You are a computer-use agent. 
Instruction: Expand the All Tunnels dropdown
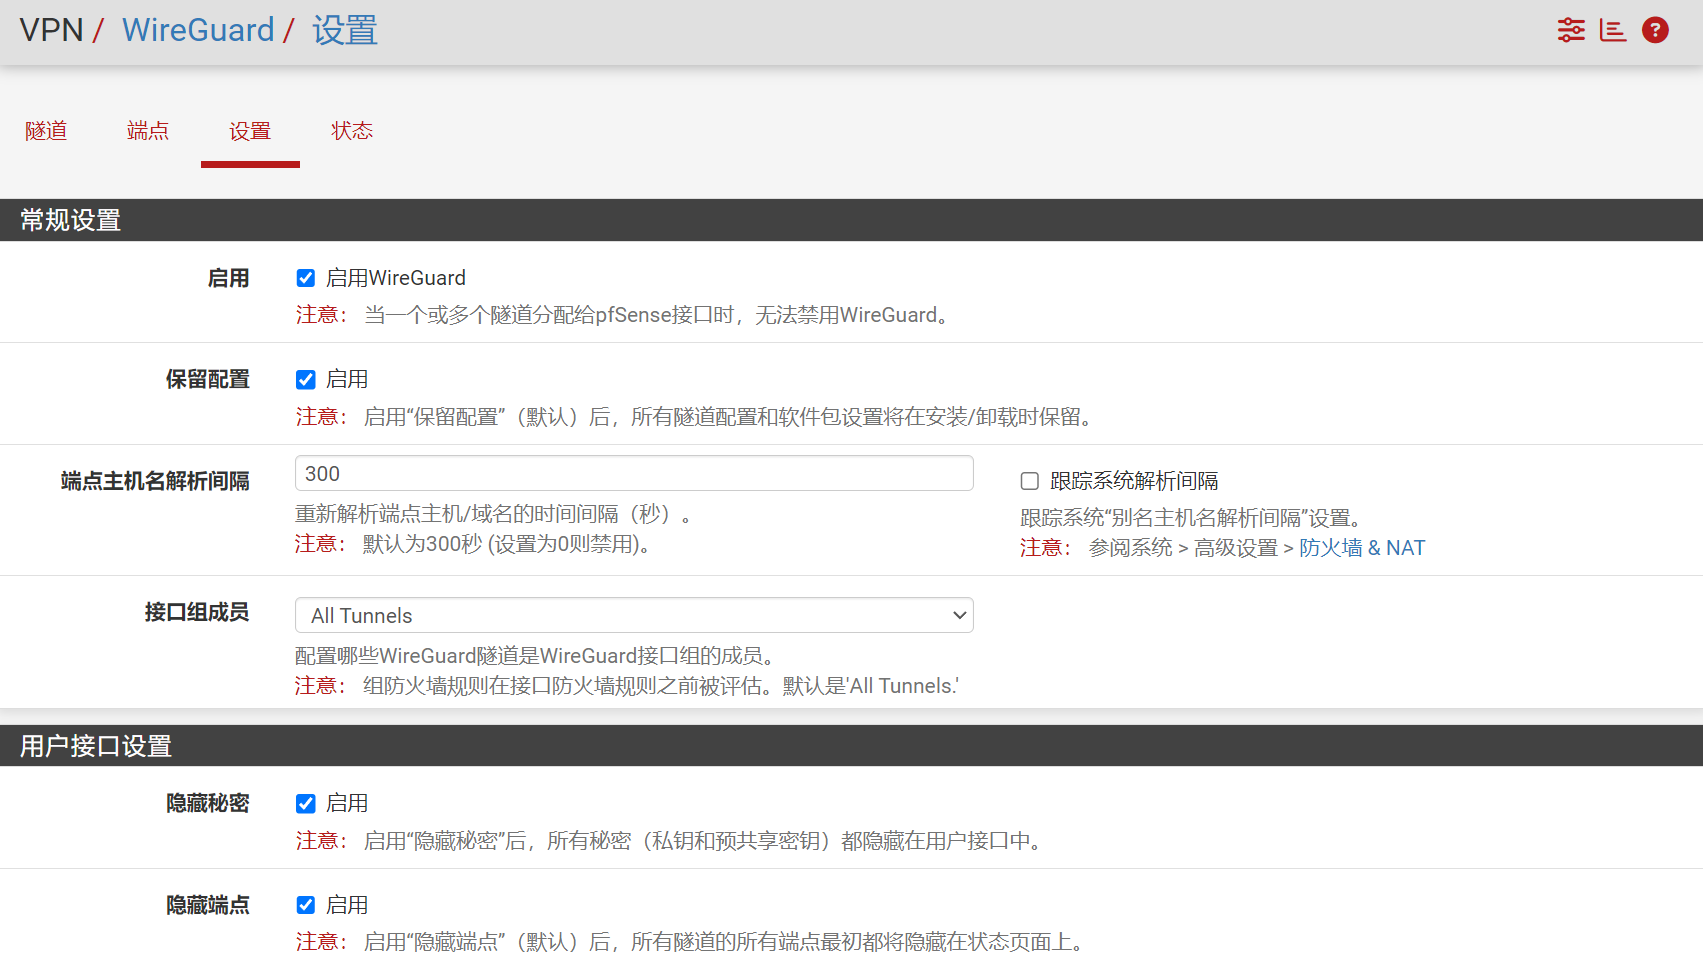(634, 615)
